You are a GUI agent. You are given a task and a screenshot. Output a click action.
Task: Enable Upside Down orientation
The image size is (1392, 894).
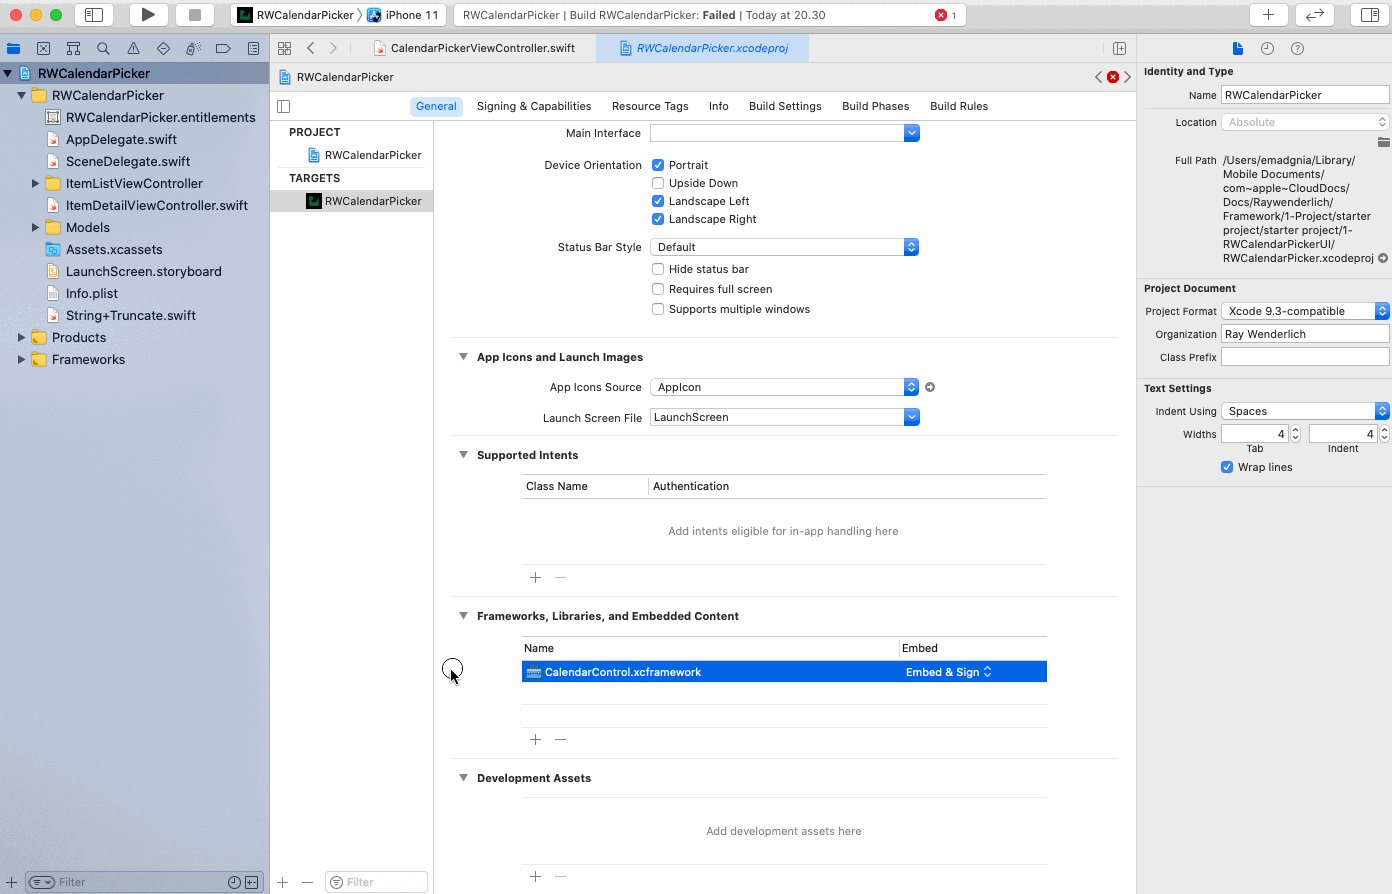[x=658, y=183]
